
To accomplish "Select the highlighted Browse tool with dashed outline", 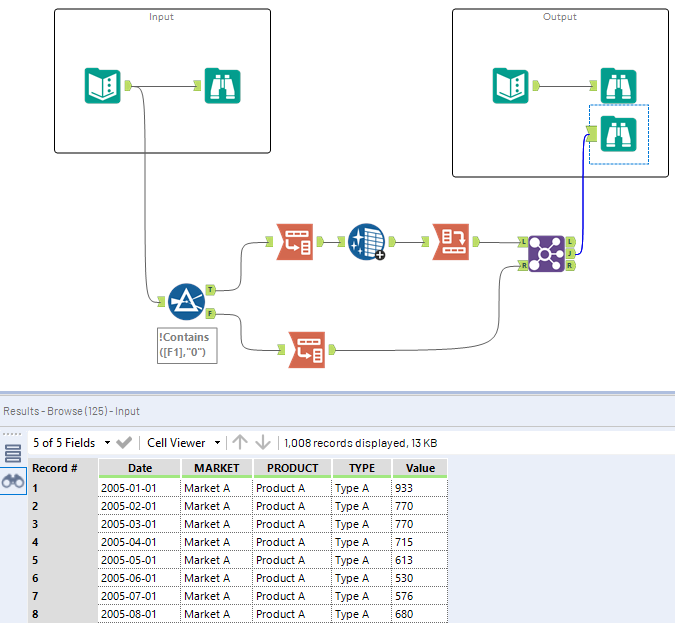I will pos(618,134).
